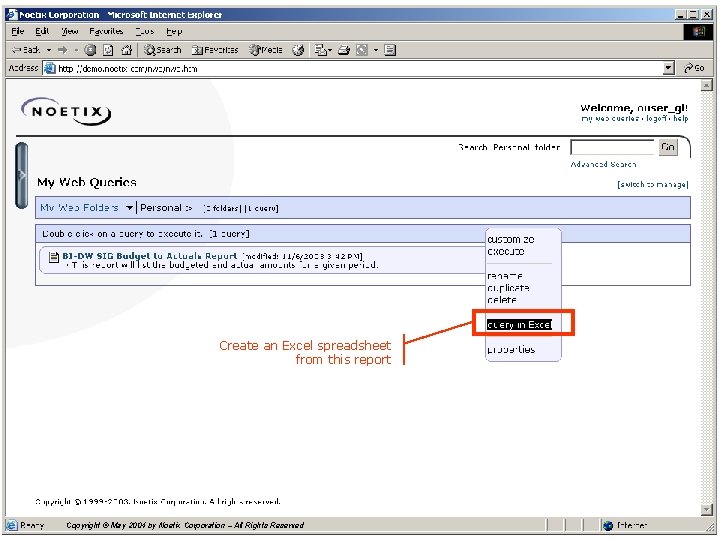Open the help link under the welcome text

pyautogui.click(x=681, y=118)
